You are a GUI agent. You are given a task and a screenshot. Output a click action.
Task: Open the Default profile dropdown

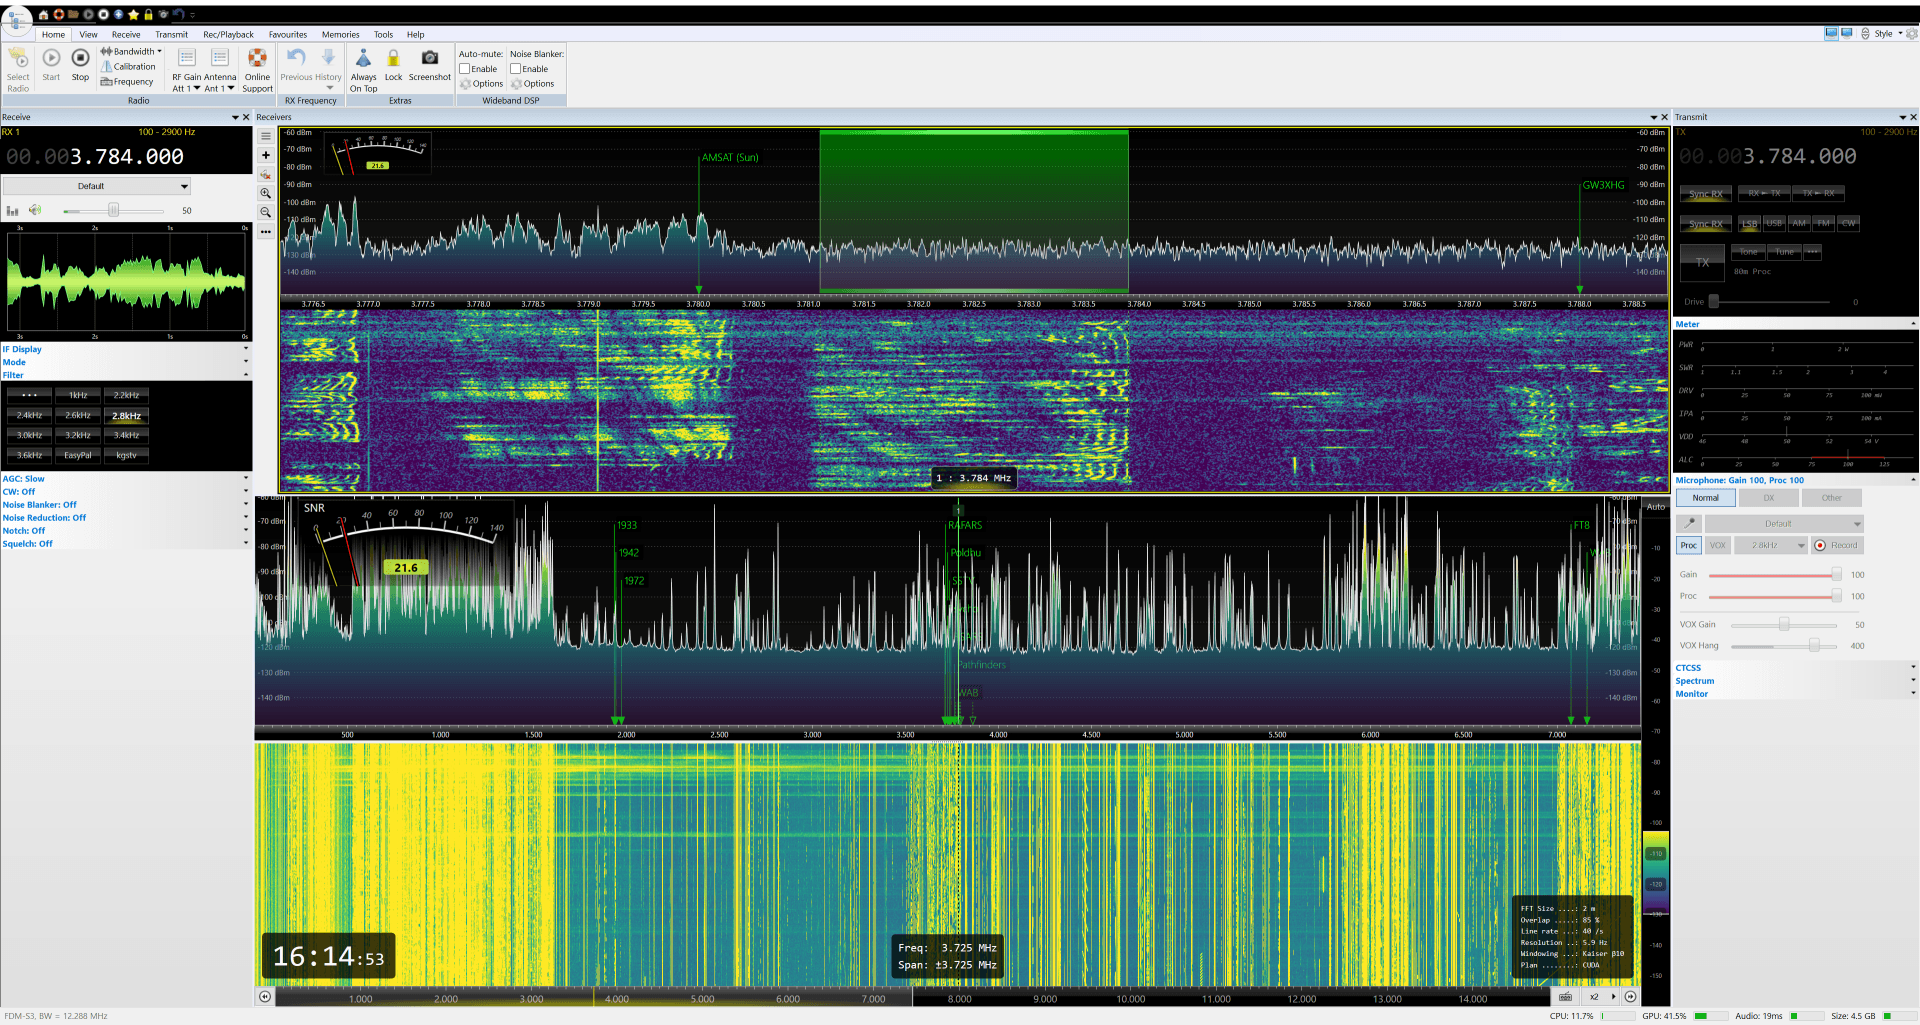click(x=96, y=186)
